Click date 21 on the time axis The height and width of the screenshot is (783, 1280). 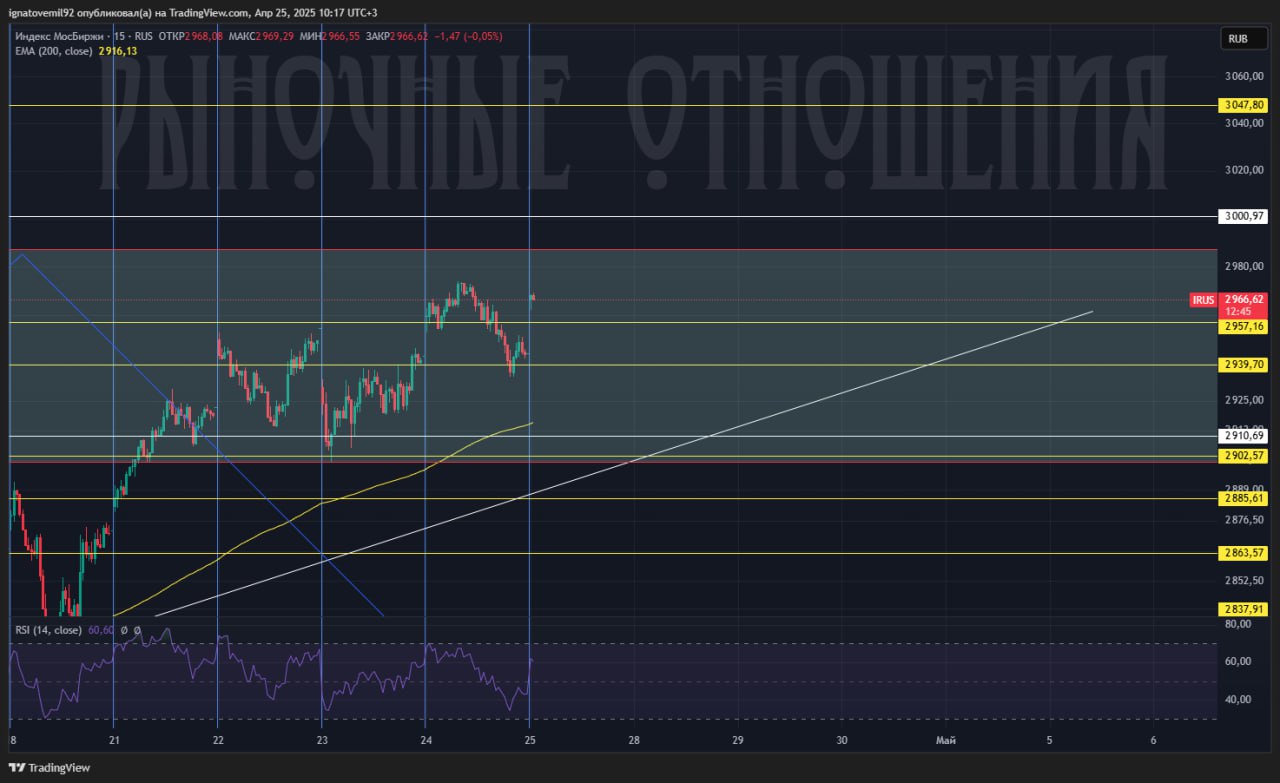(x=115, y=741)
